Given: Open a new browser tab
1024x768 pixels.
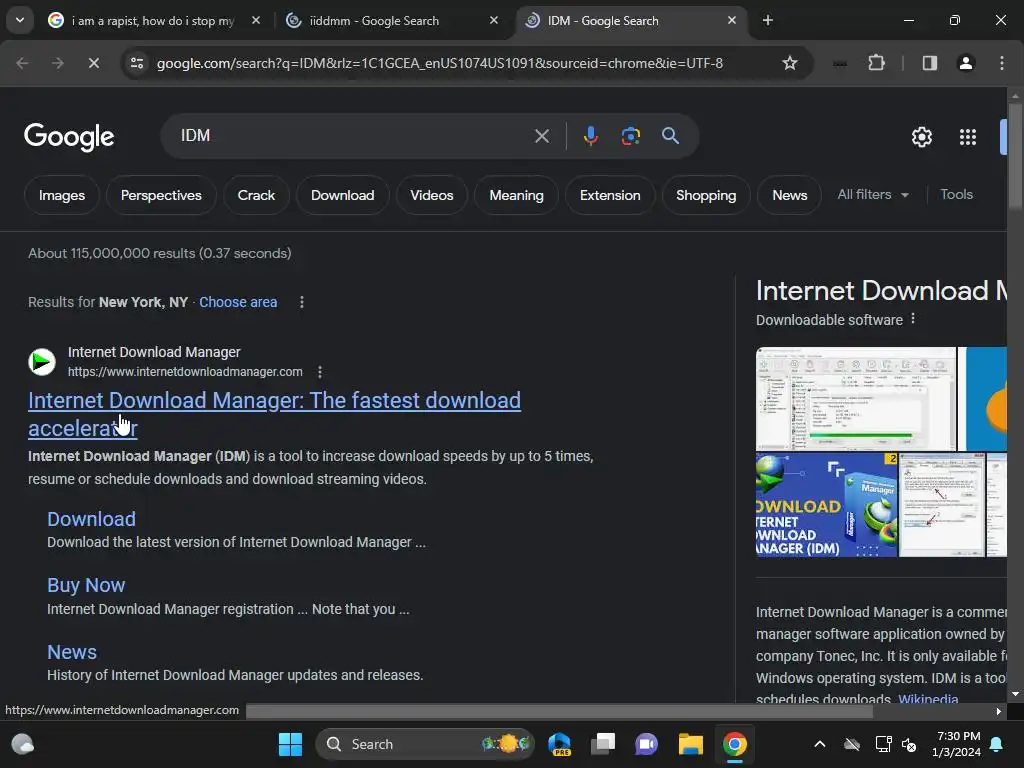Looking at the screenshot, I should 767,20.
